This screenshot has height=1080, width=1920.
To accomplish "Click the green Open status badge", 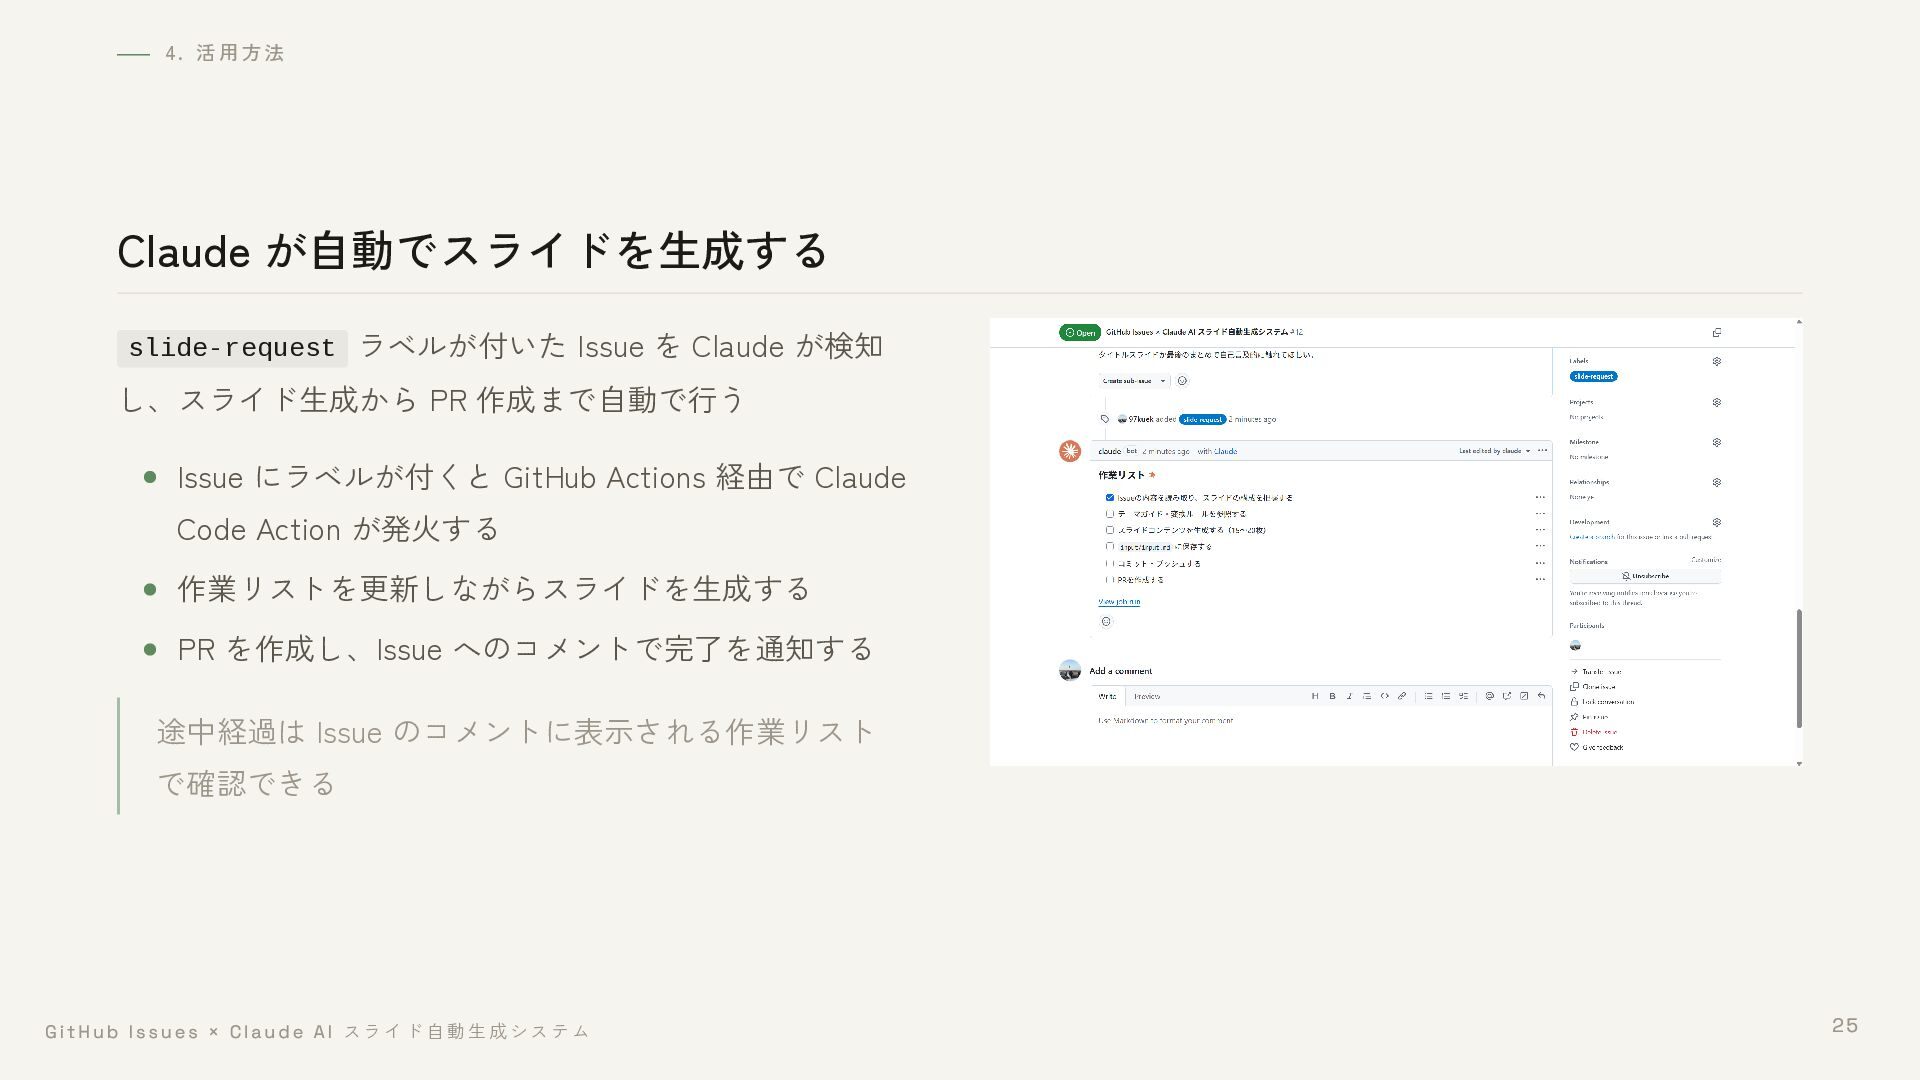I will 1080,332.
